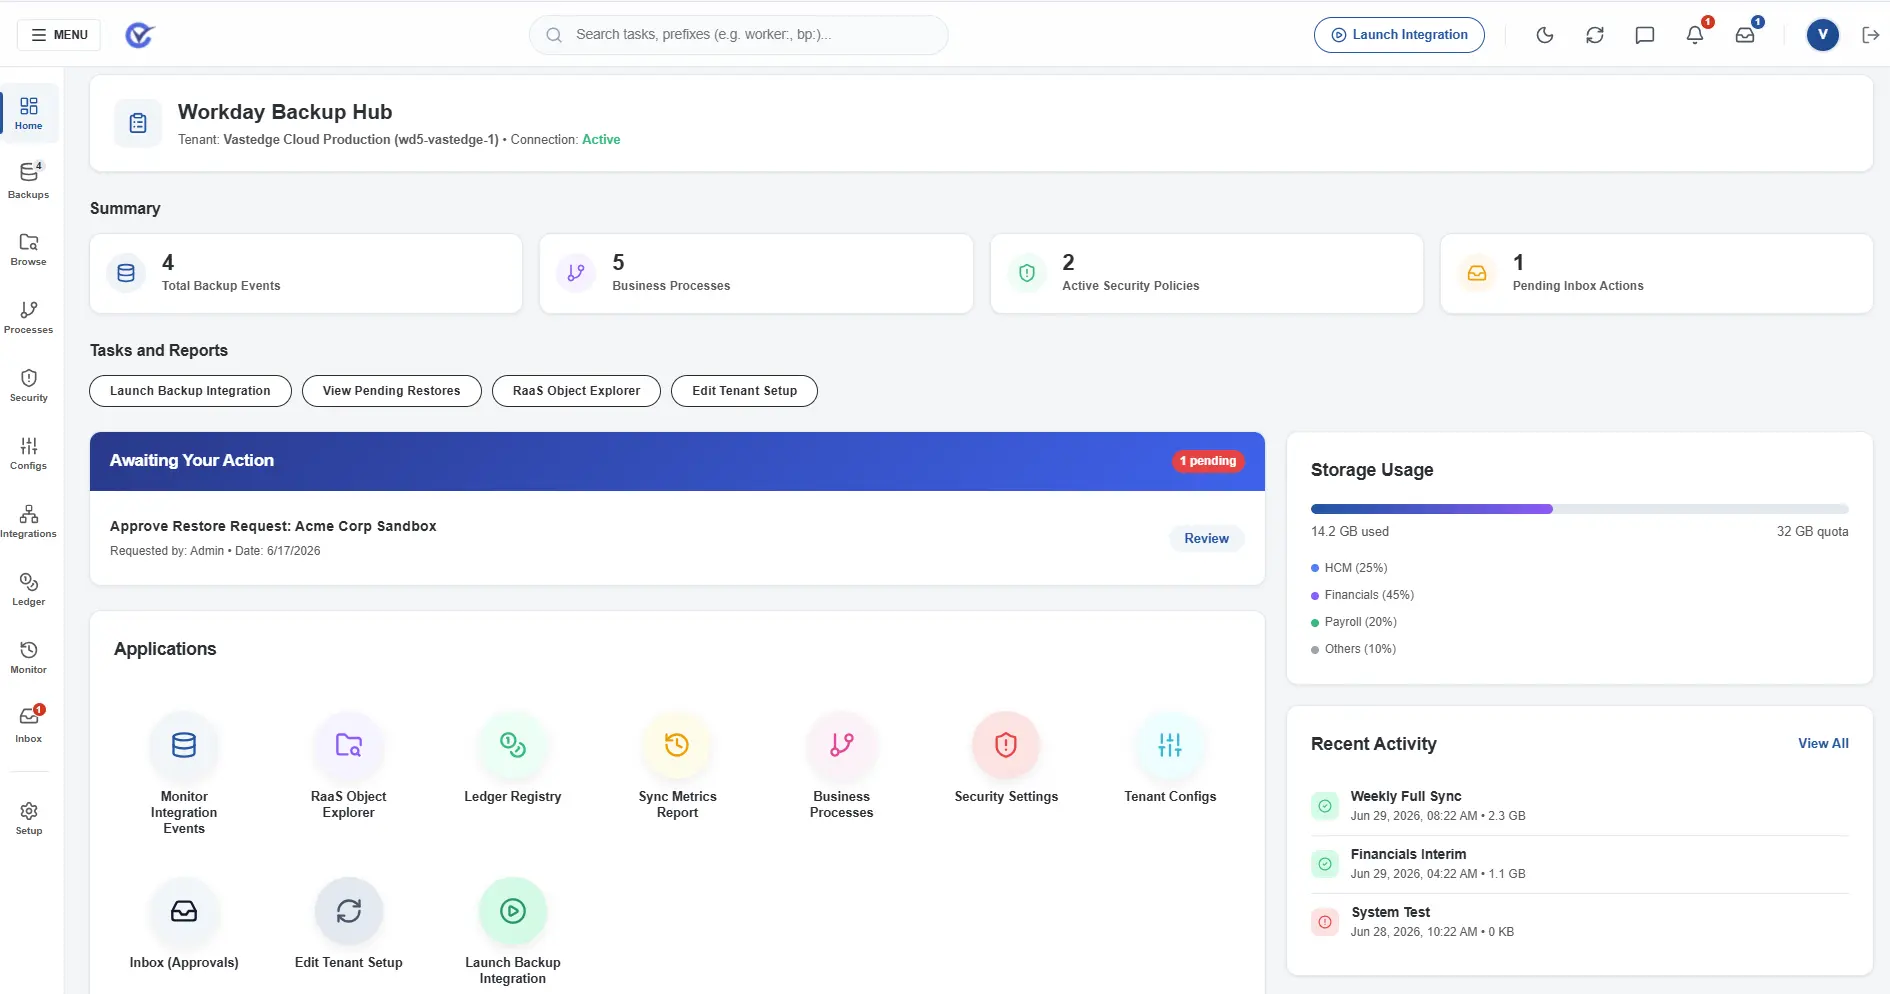The width and height of the screenshot is (1890, 994).
Task: Open the user avatar V menu
Action: click(1822, 35)
